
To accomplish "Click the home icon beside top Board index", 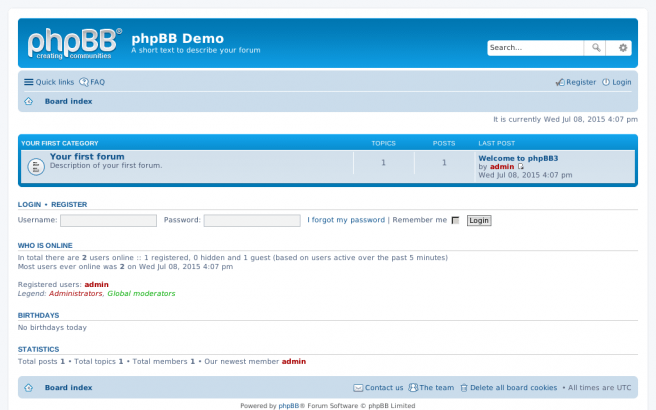I will (x=29, y=101).
